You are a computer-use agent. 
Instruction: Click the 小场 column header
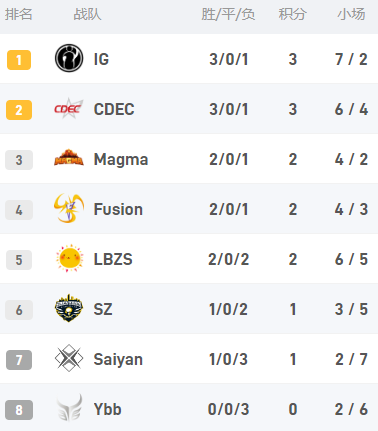coord(351,14)
